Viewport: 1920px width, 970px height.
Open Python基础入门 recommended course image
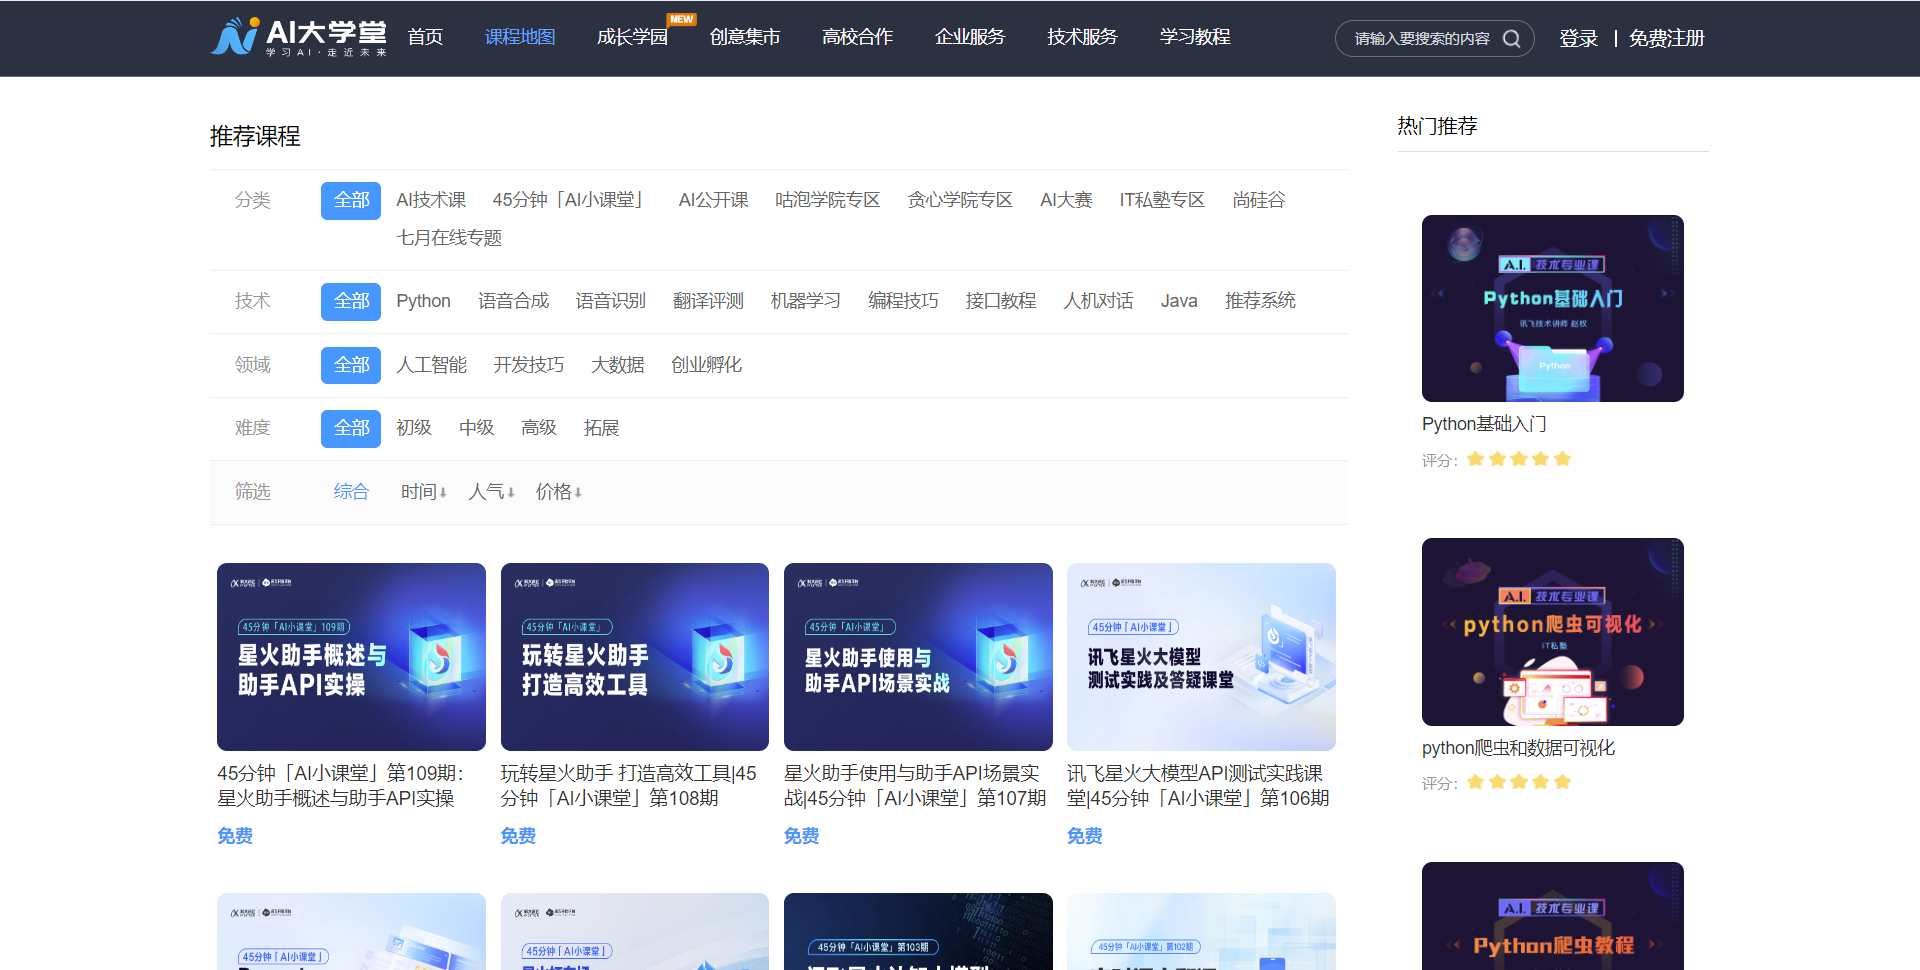pos(1552,308)
